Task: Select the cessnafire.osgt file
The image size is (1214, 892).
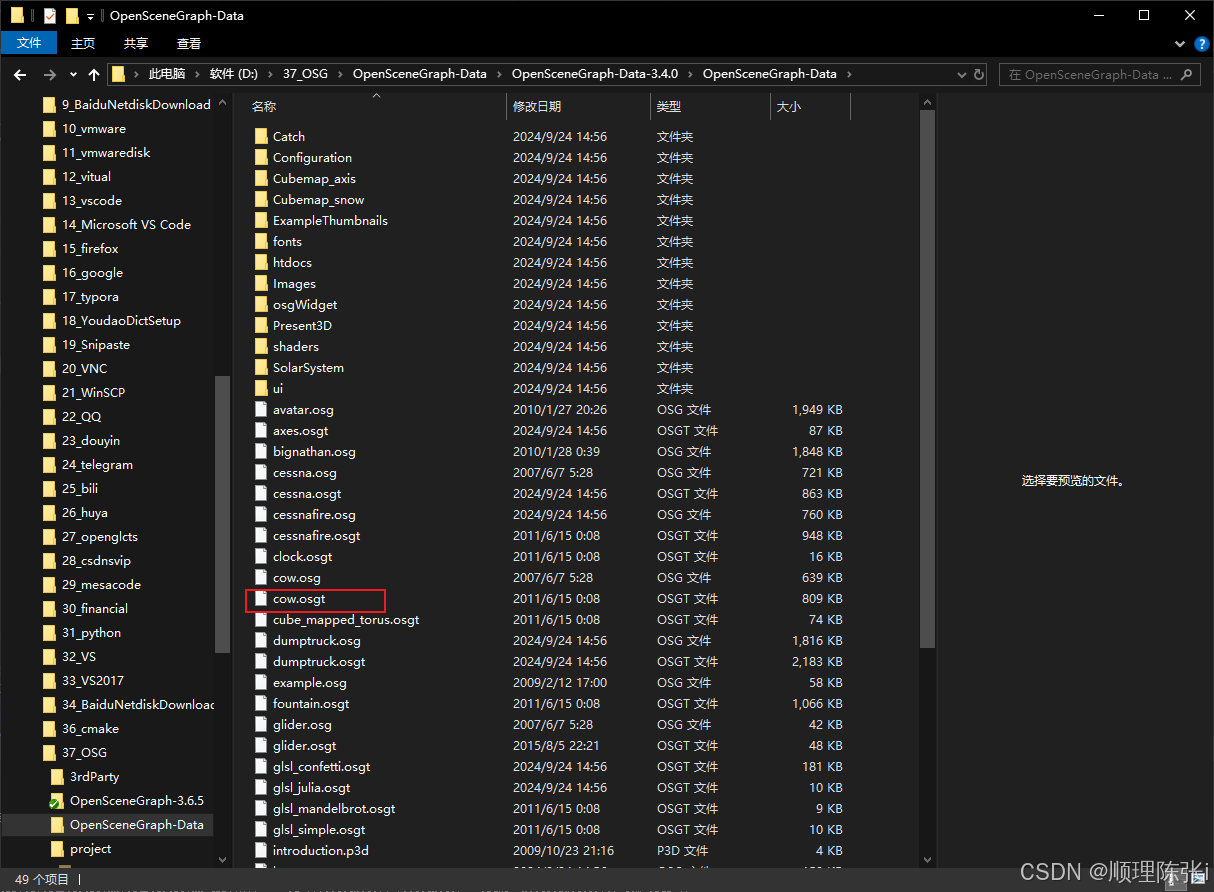Action: click(316, 535)
